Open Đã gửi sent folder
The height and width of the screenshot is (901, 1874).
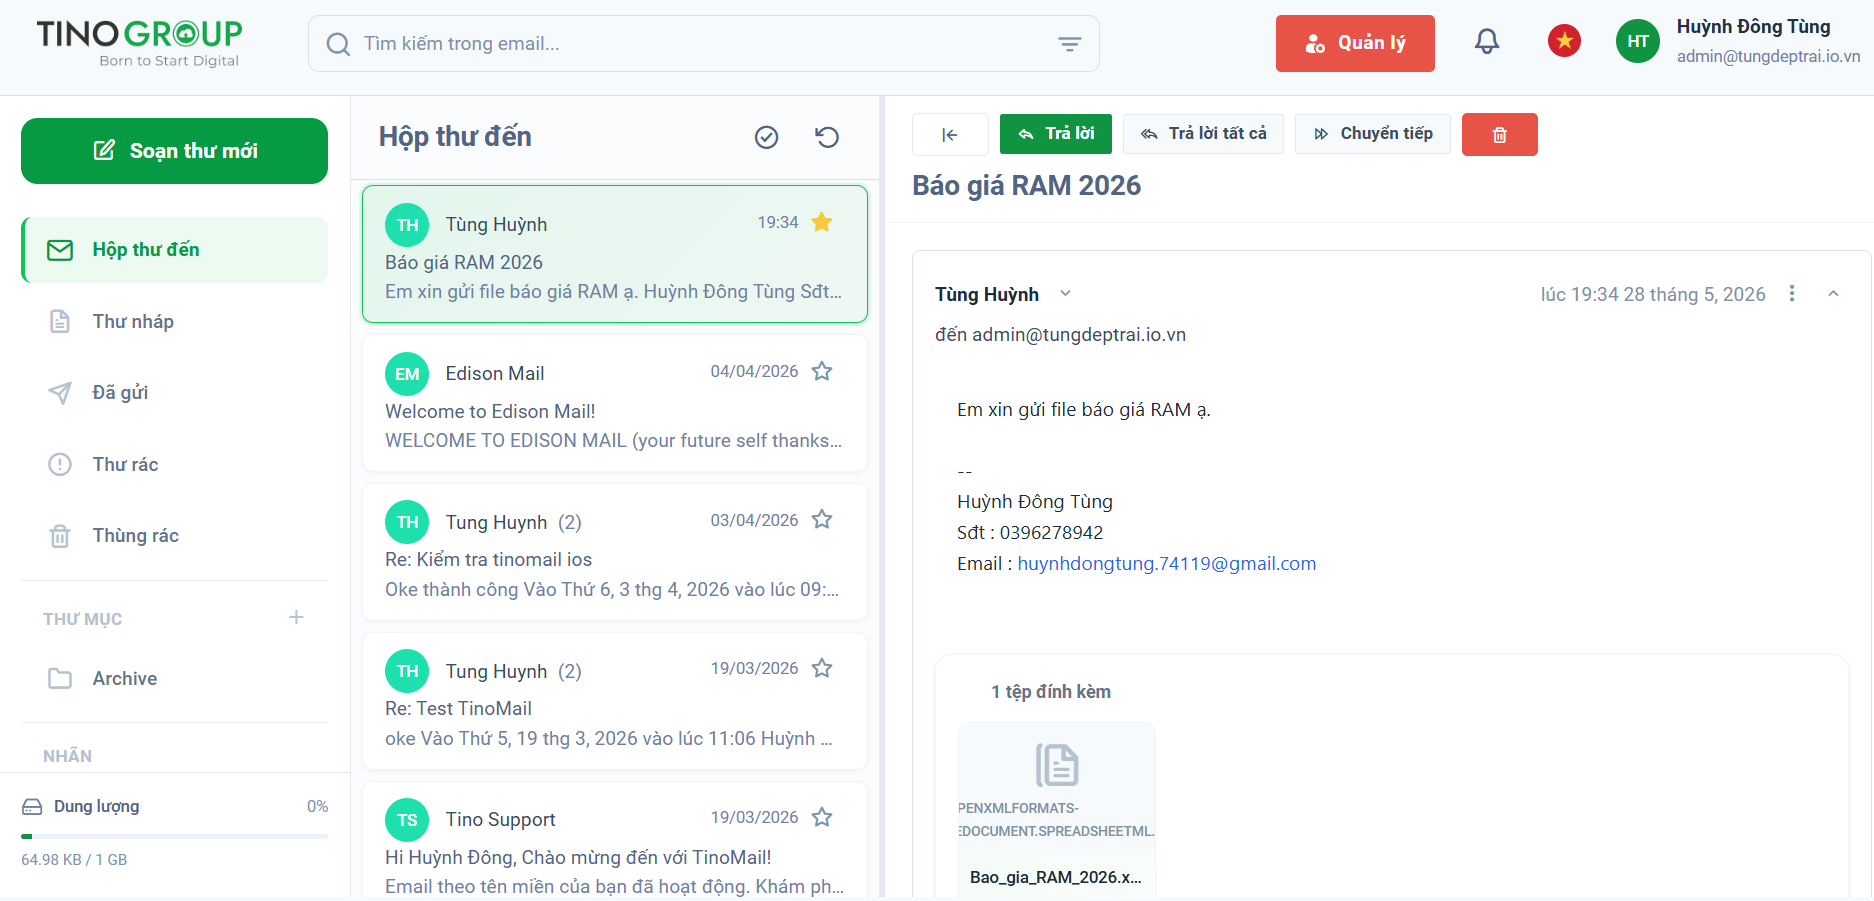(175, 392)
